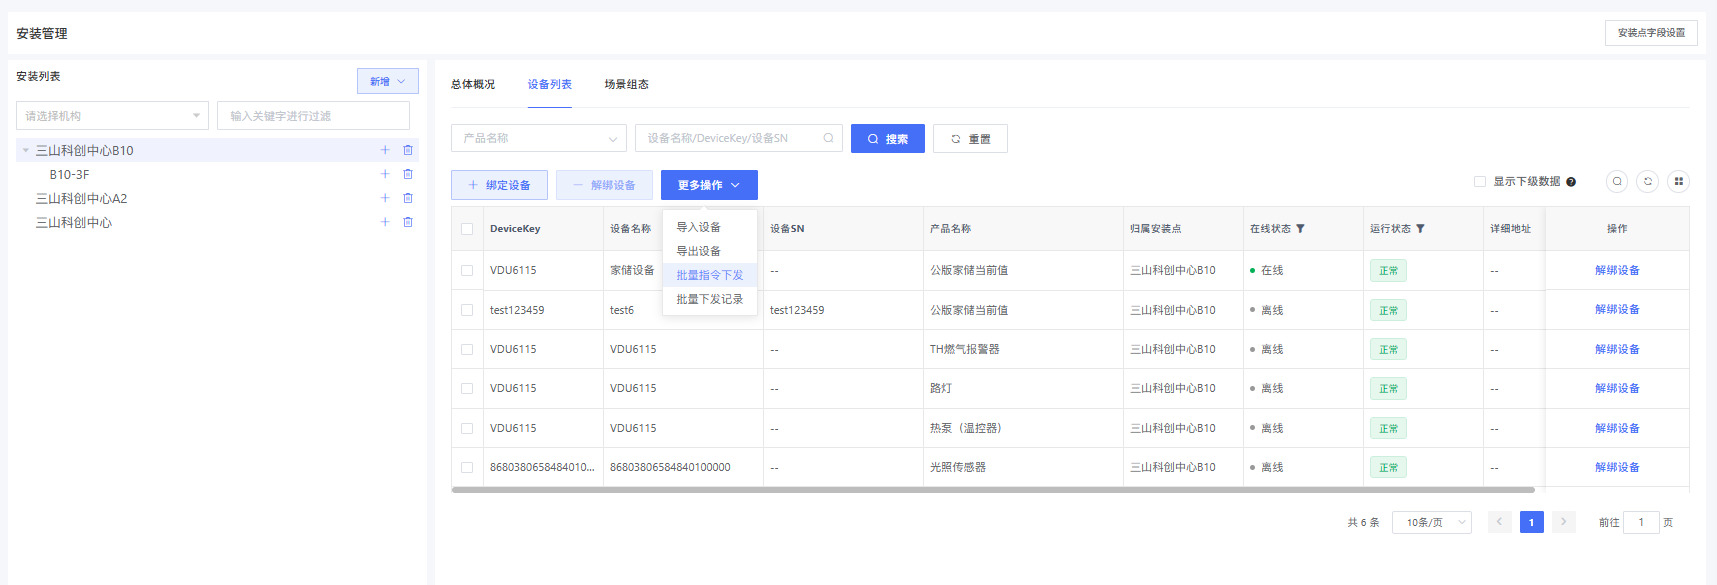Click the filter icon on 在线状态 column
1717x585 pixels.
pos(1300,229)
